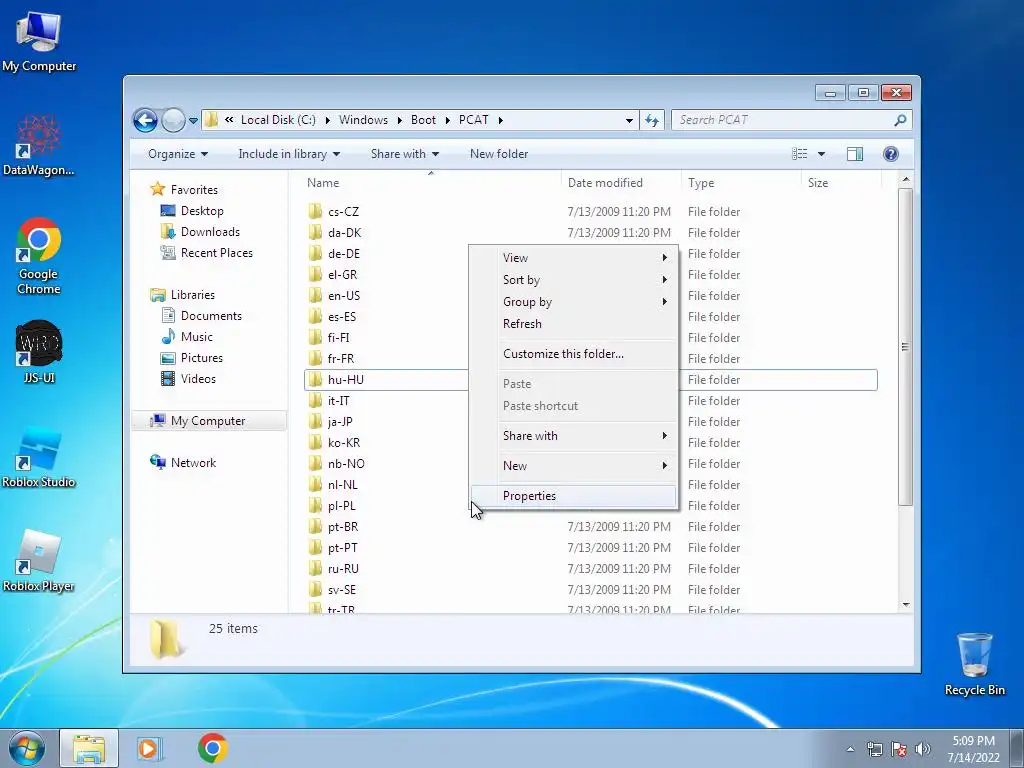Select Roblox Studio desktop icon
This screenshot has height=768, width=1024.
tap(39, 458)
